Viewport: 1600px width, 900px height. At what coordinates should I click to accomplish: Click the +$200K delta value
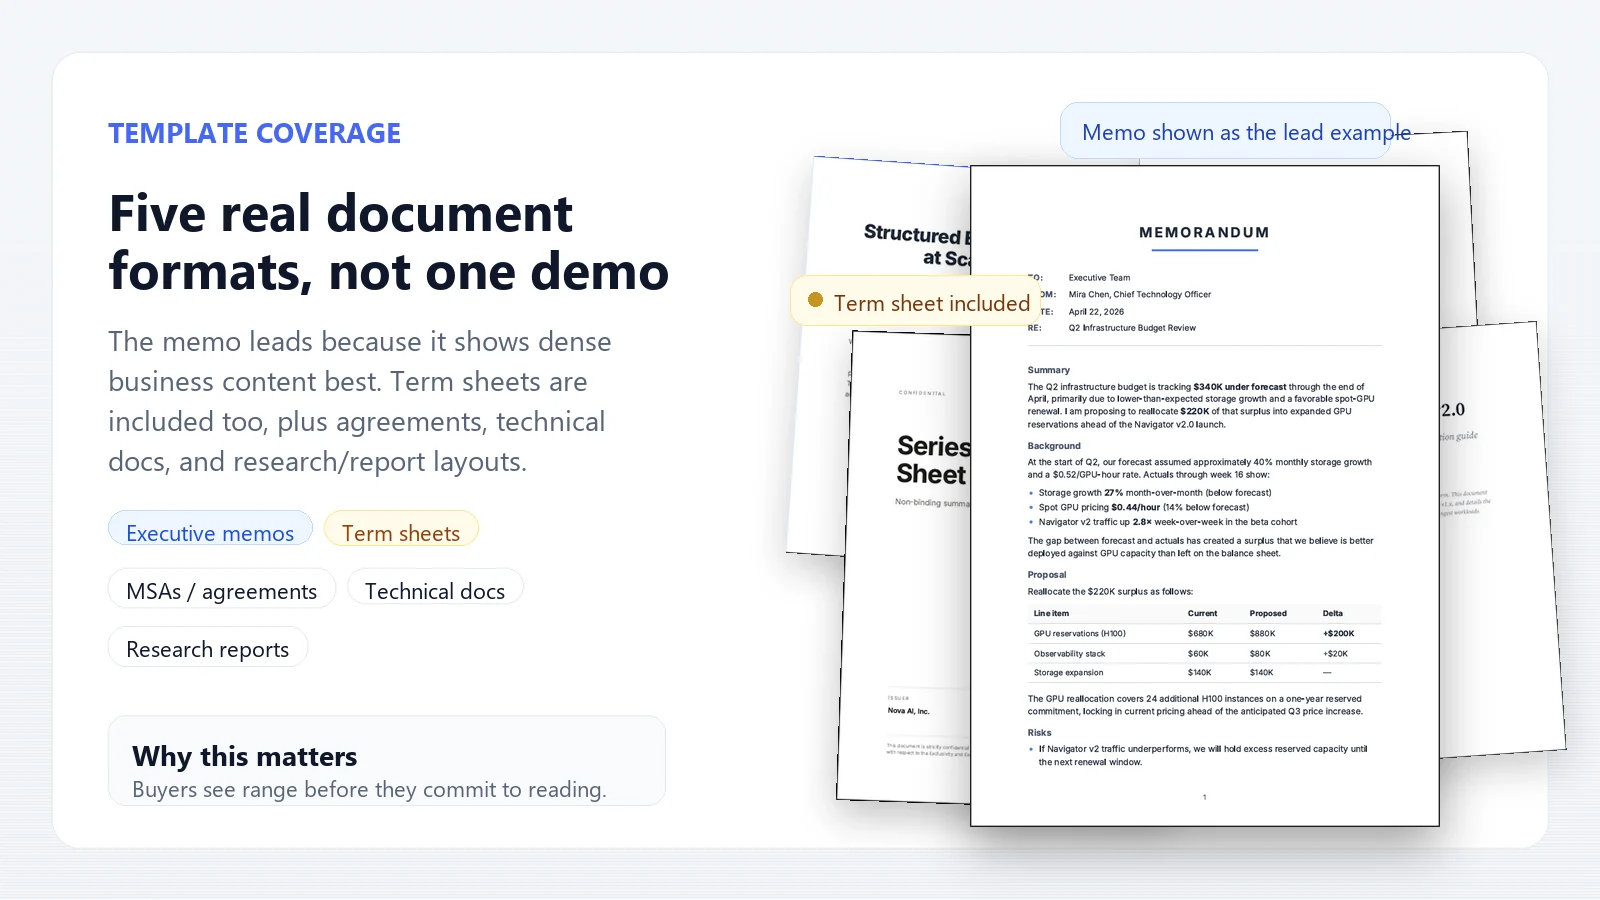1338,633
